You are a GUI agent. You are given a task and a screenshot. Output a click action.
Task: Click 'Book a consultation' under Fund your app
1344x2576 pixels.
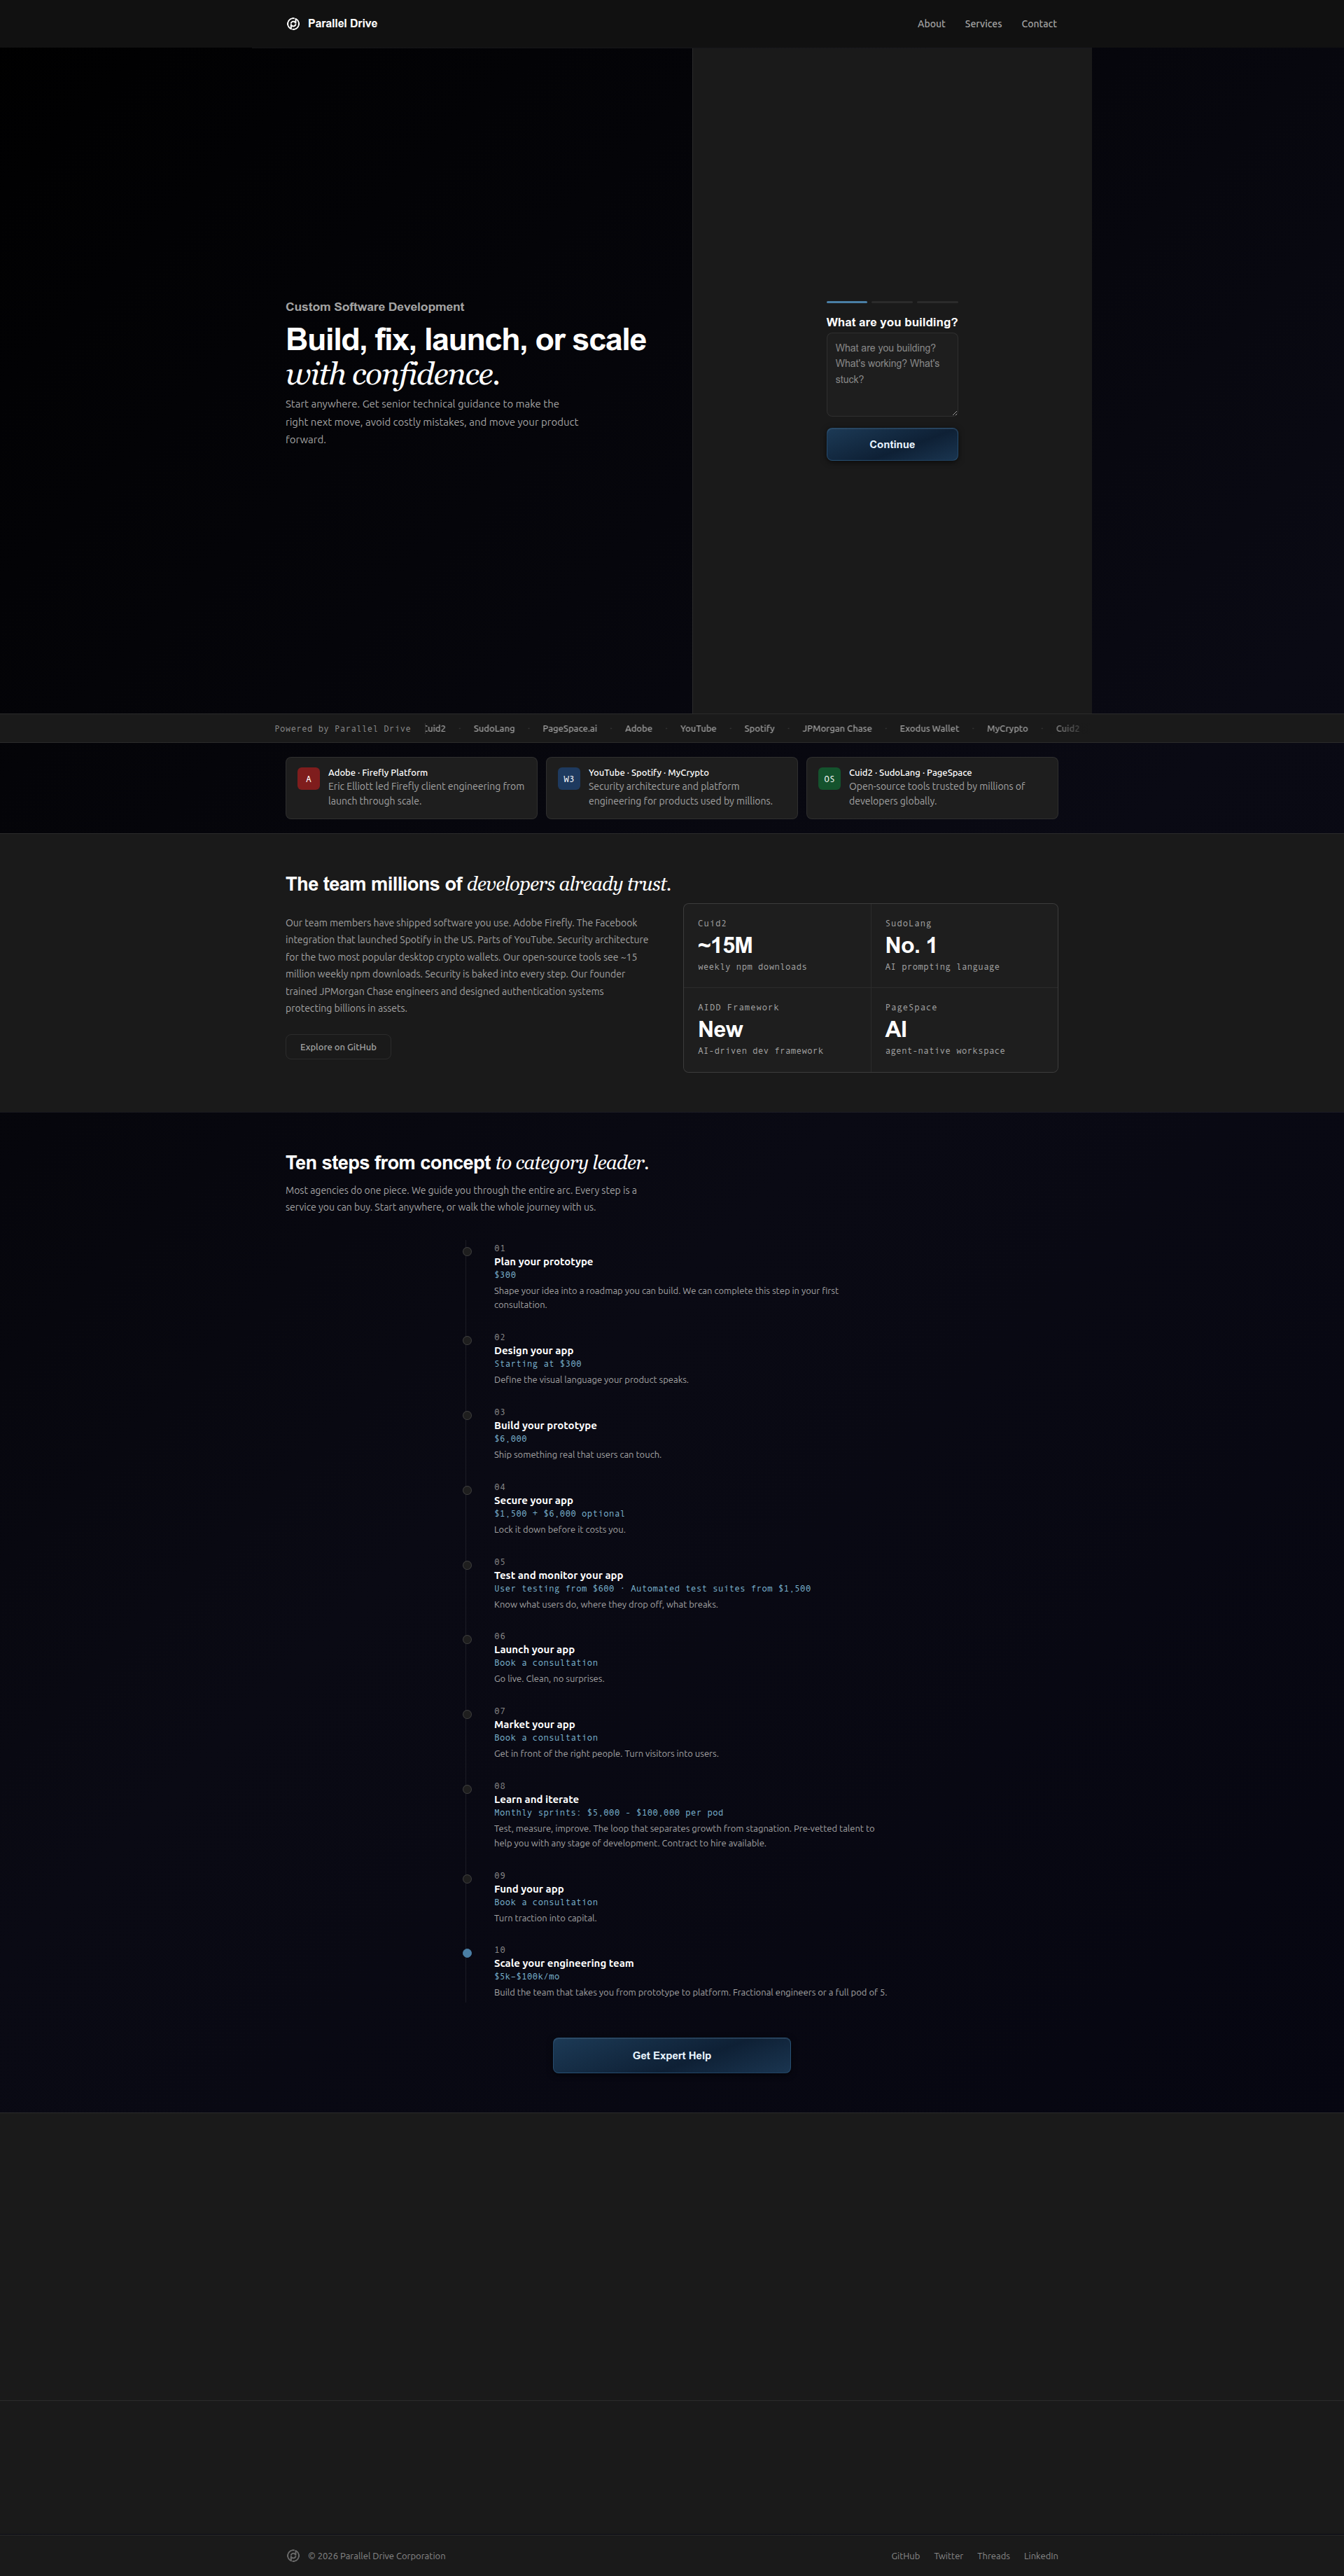(546, 1903)
